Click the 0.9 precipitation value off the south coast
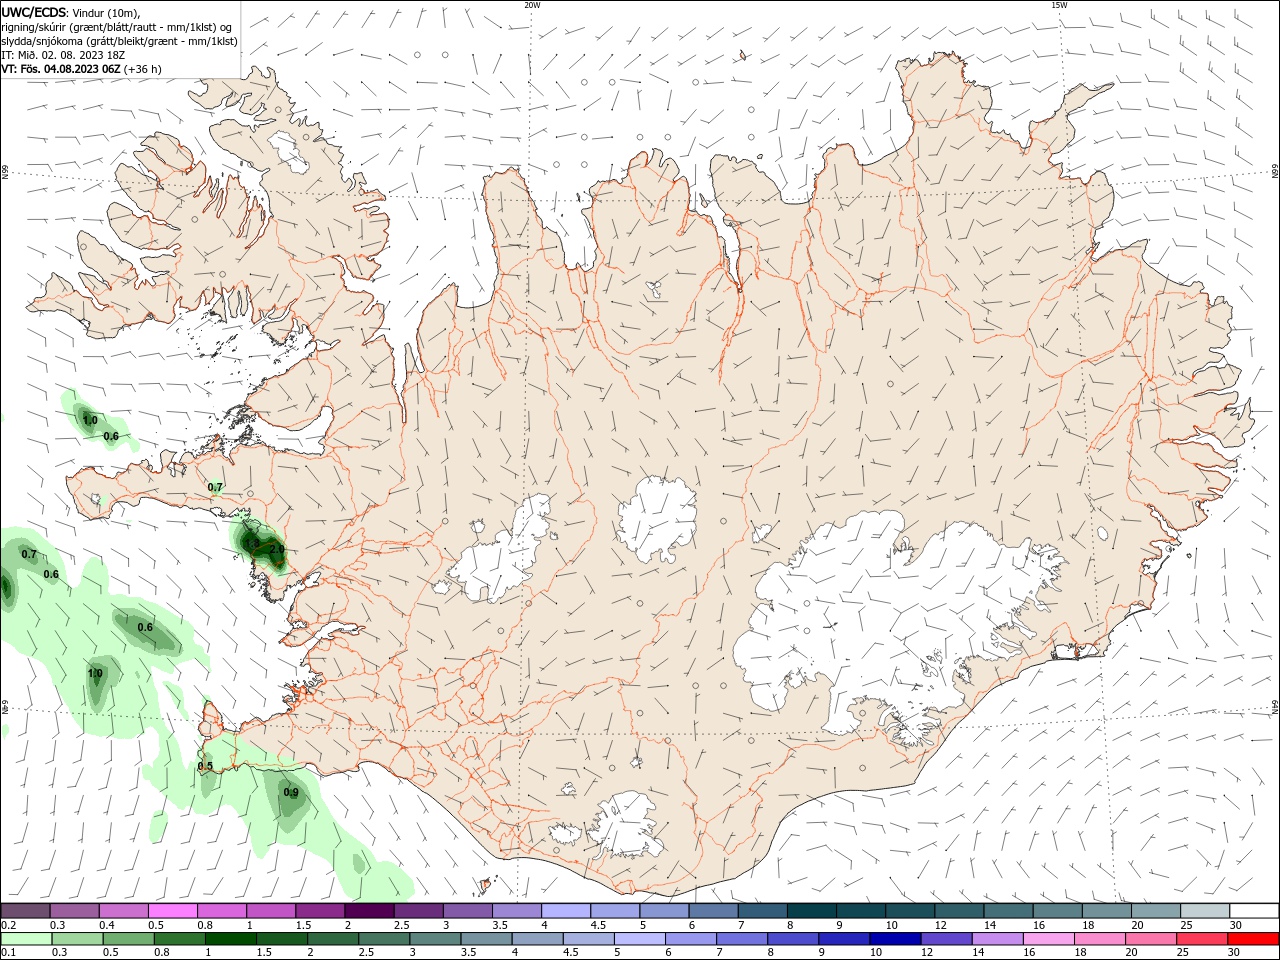1280x960 pixels. tap(291, 792)
